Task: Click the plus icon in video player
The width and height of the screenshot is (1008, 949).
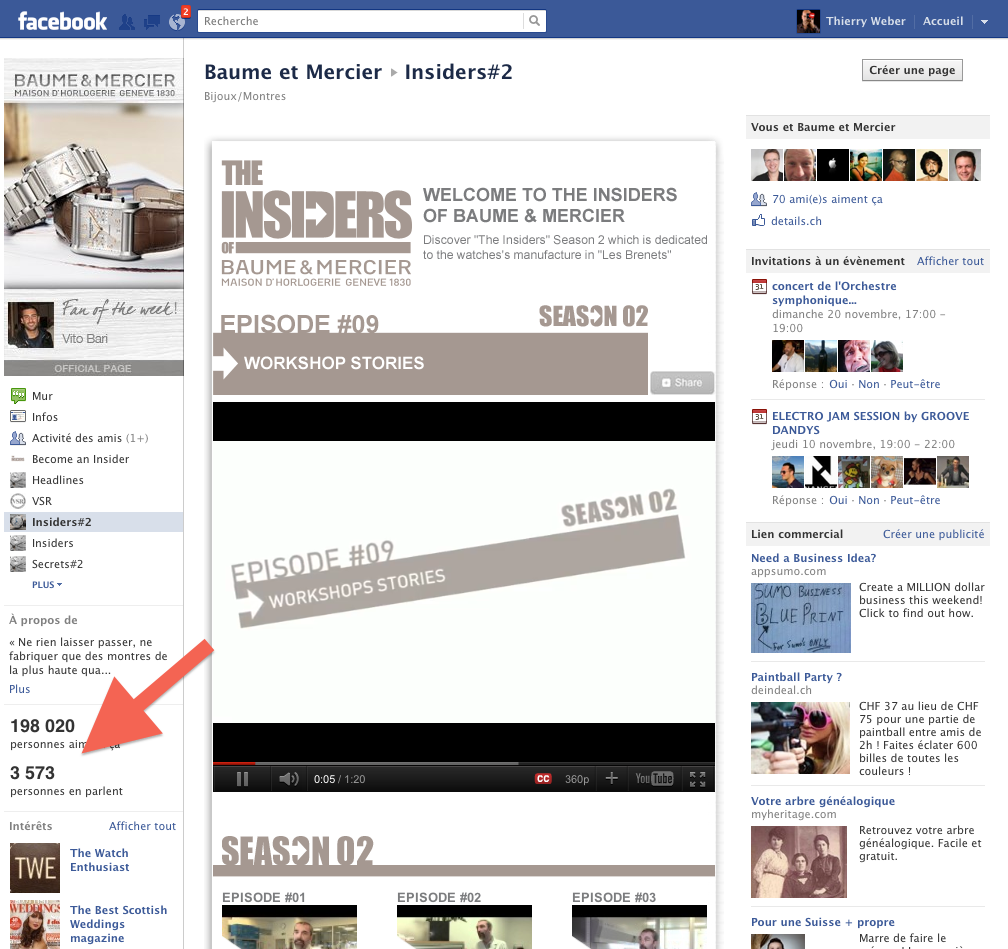Action: [611, 779]
